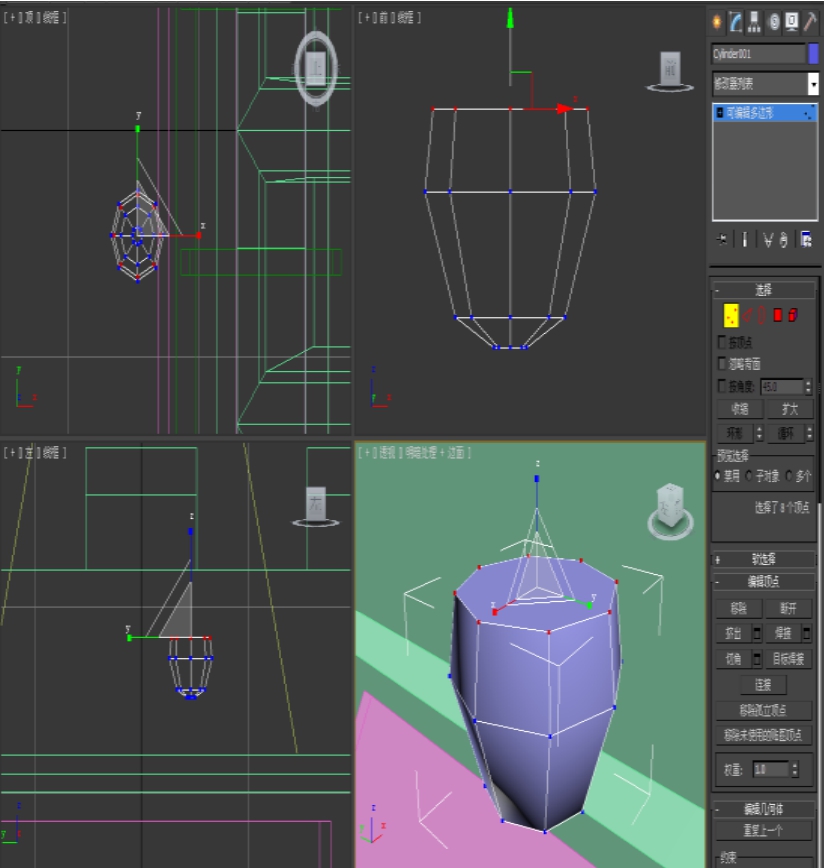Image resolution: width=824 pixels, height=868 pixels.
Task: Select Edge sub-object level icon
Action: click(748, 315)
